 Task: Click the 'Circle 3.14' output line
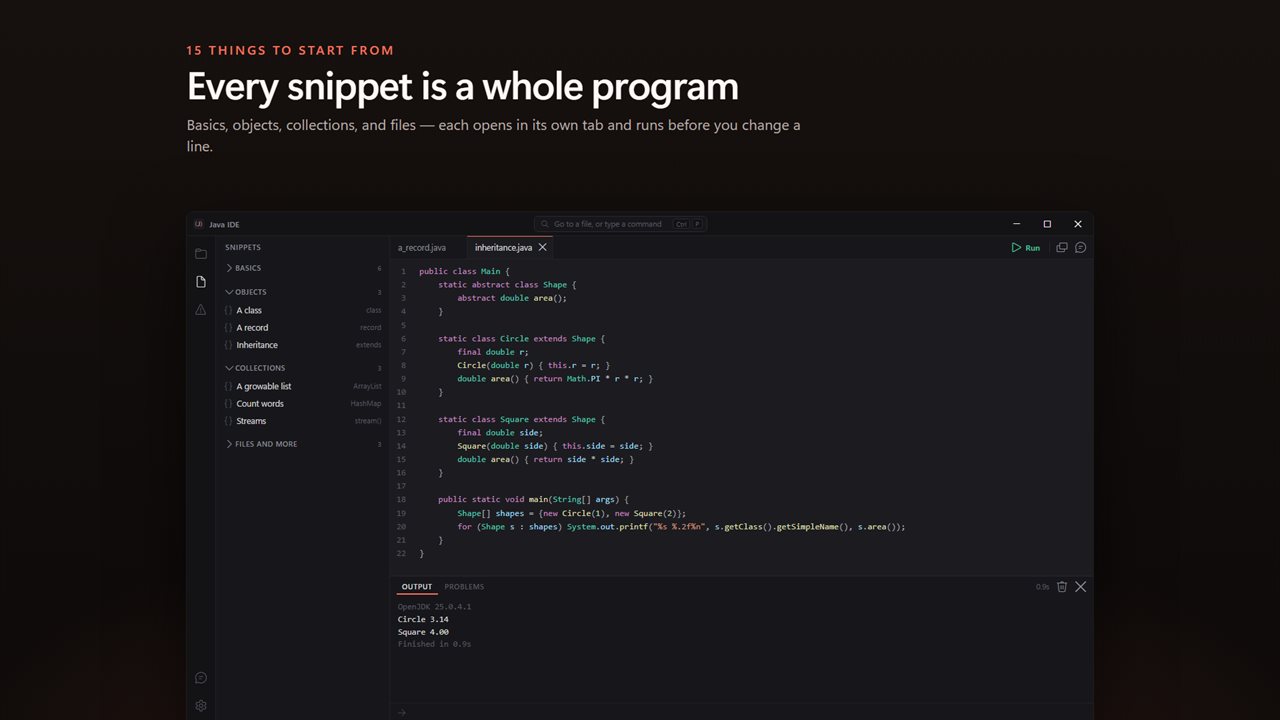423,620
